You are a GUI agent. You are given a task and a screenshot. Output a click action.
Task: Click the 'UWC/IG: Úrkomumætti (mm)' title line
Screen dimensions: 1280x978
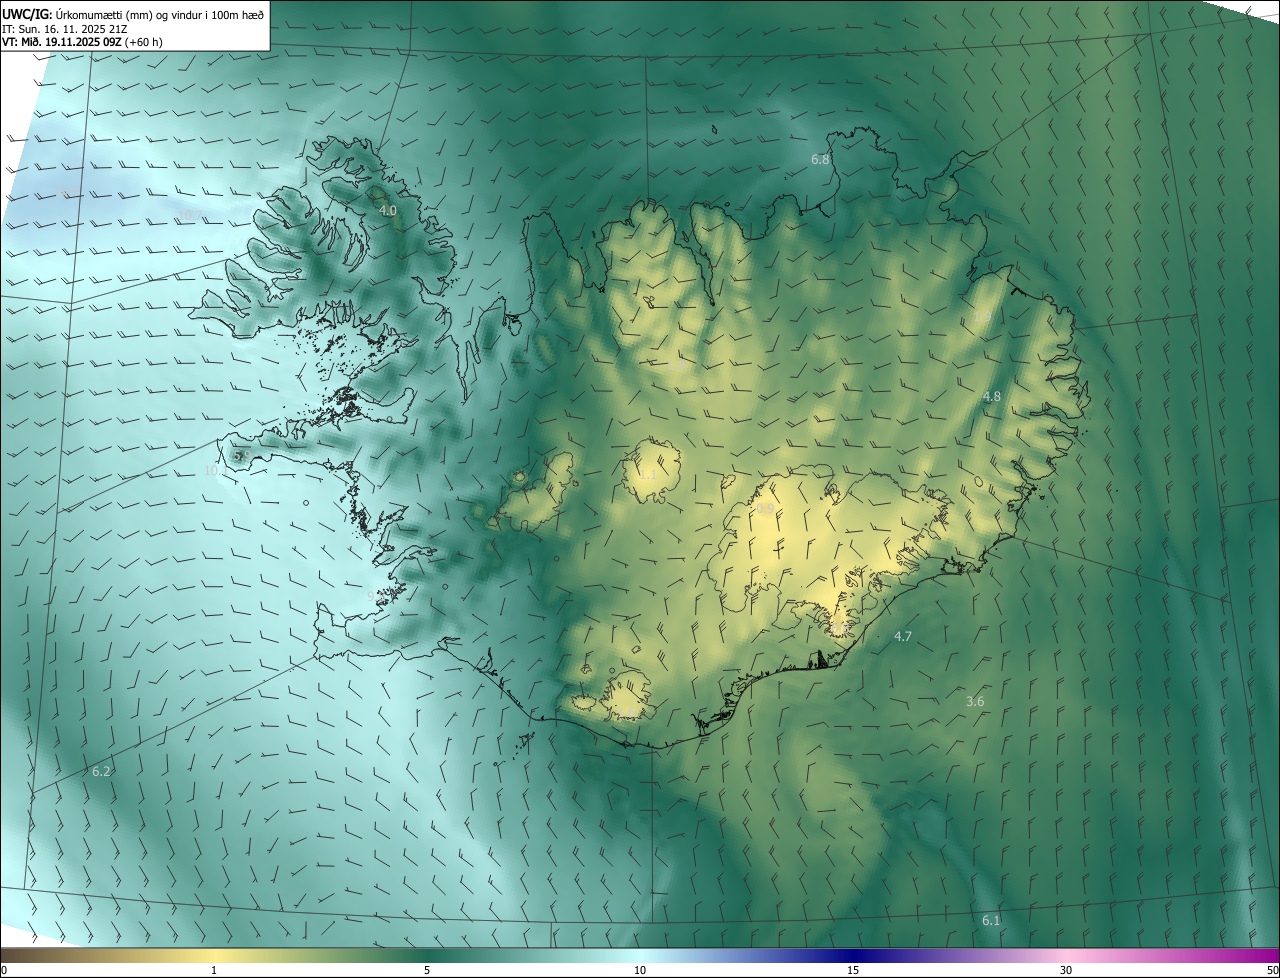click(133, 13)
